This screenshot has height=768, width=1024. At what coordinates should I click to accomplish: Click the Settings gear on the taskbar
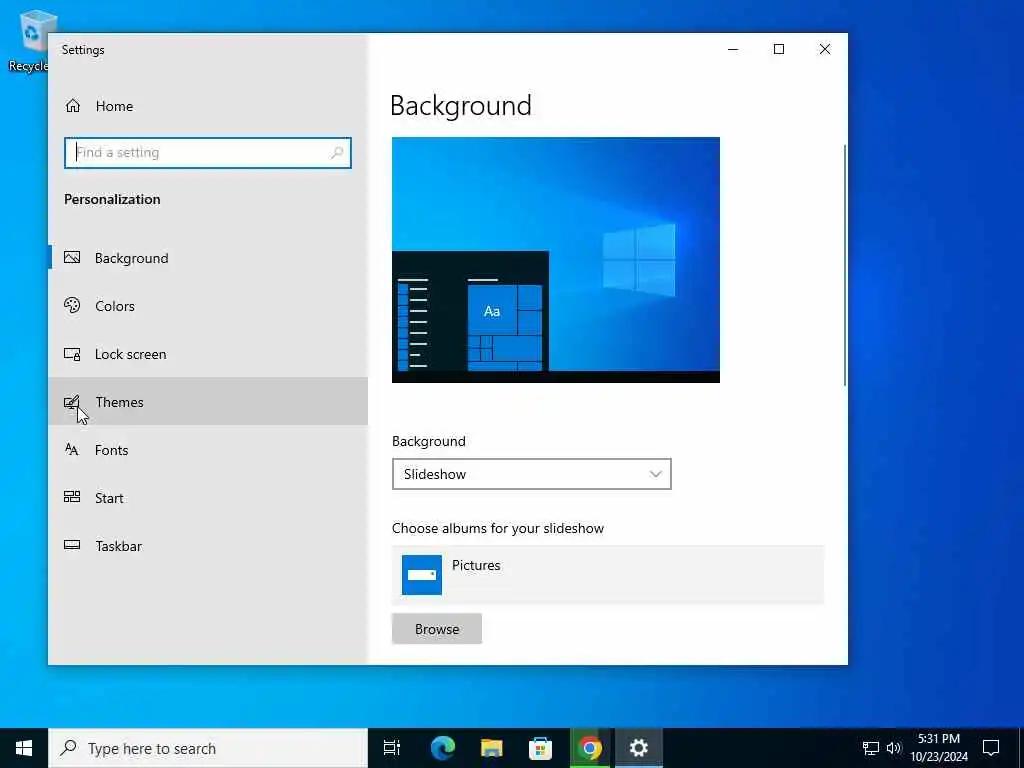point(639,748)
